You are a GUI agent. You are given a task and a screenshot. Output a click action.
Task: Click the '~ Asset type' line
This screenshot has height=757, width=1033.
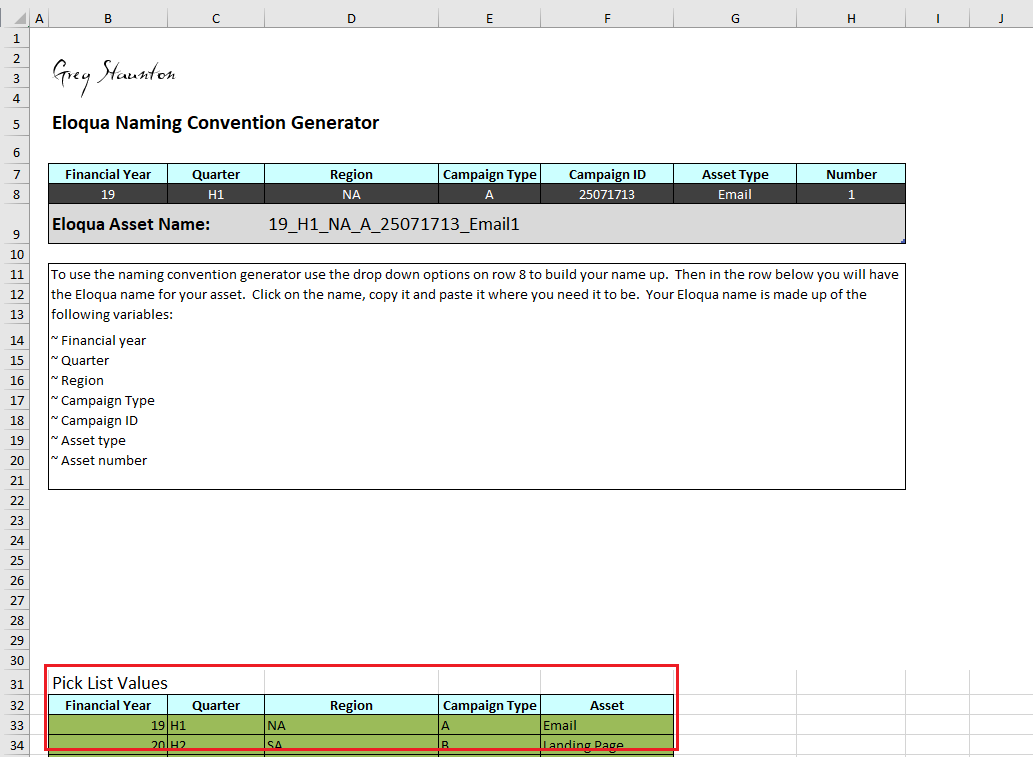[88, 440]
